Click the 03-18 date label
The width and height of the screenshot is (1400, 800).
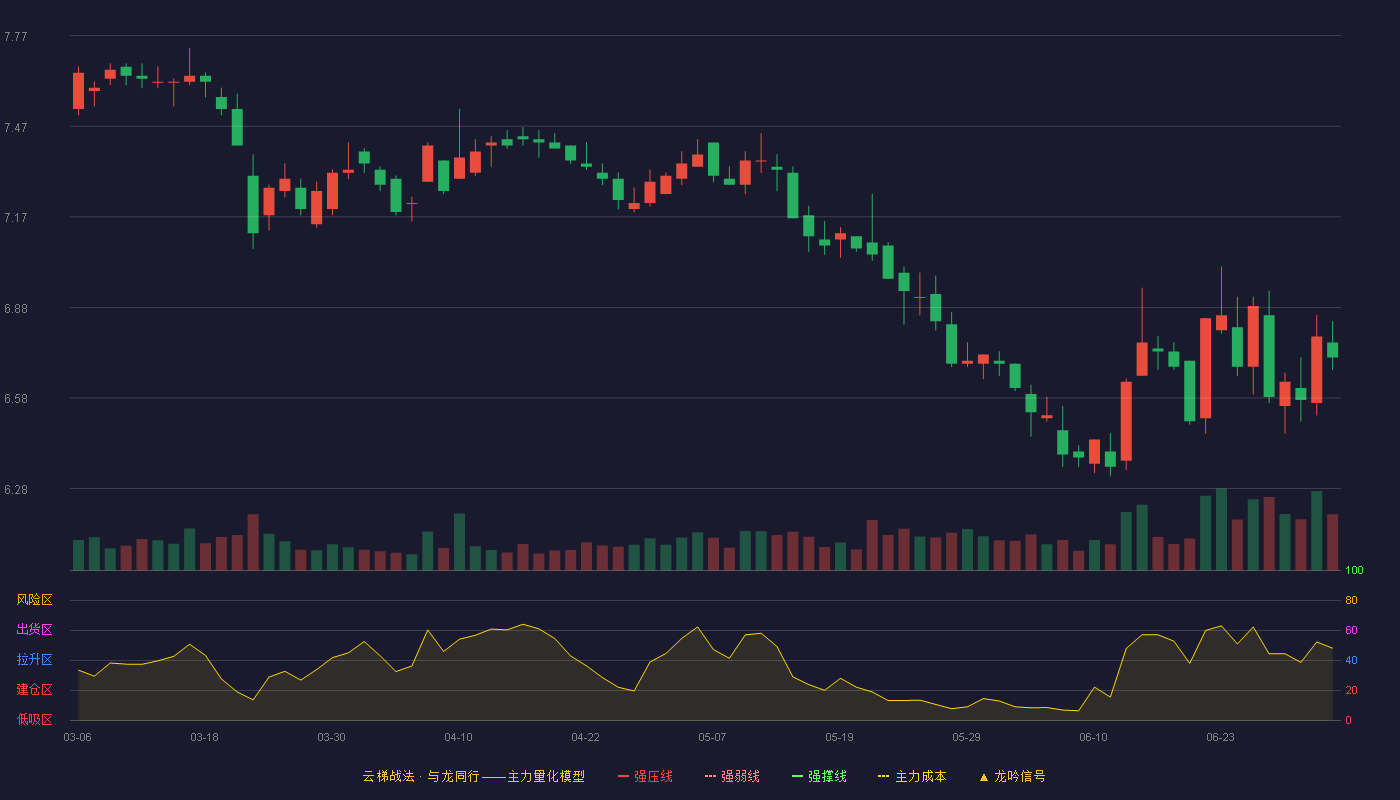click(204, 737)
